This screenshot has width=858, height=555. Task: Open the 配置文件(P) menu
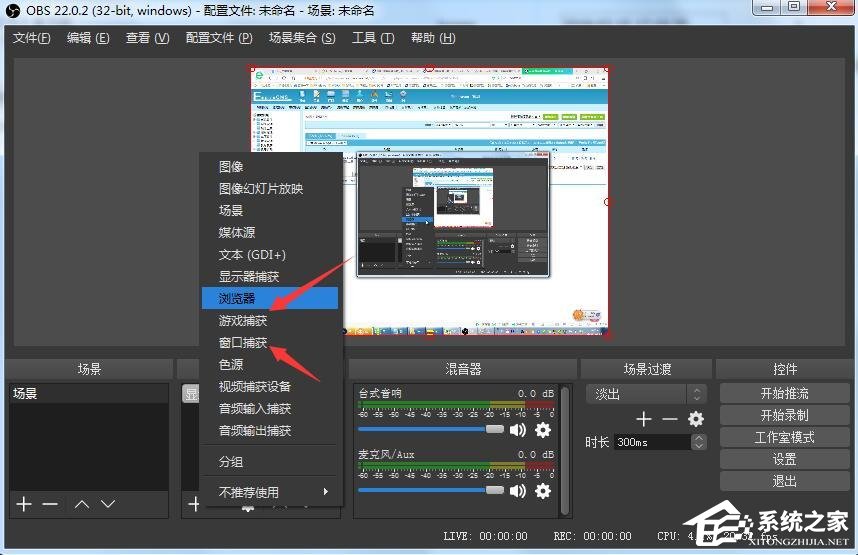[219, 38]
